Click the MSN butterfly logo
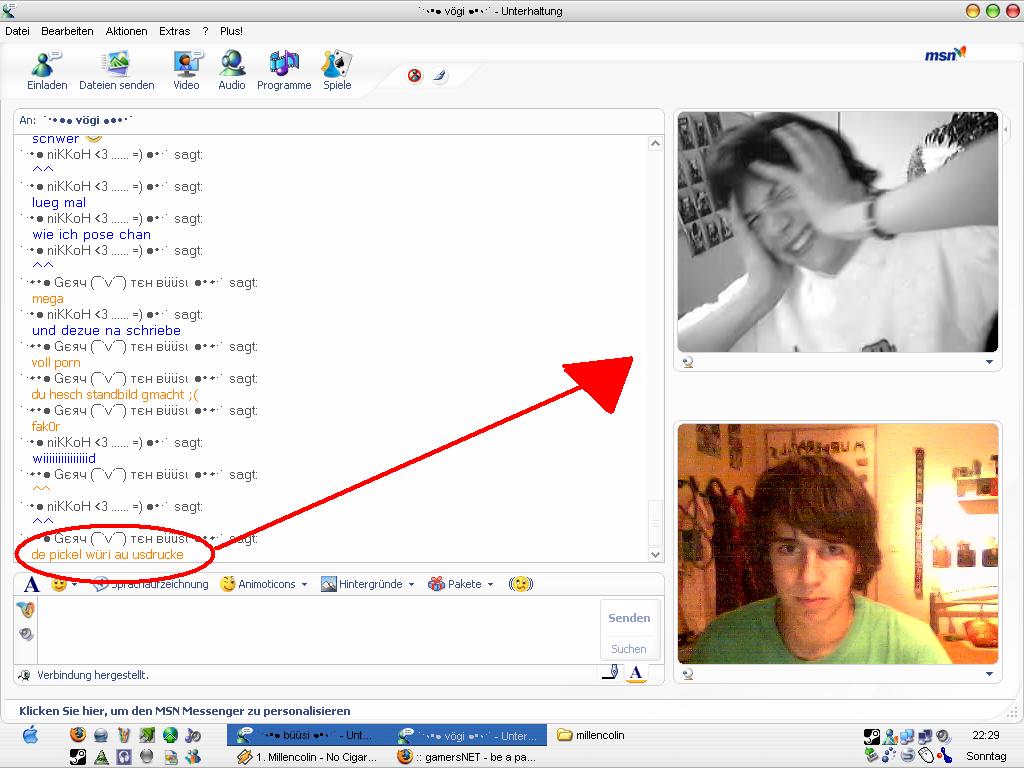Image resolution: width=1024 pixels, height=768 pixels. pos(945,54)
